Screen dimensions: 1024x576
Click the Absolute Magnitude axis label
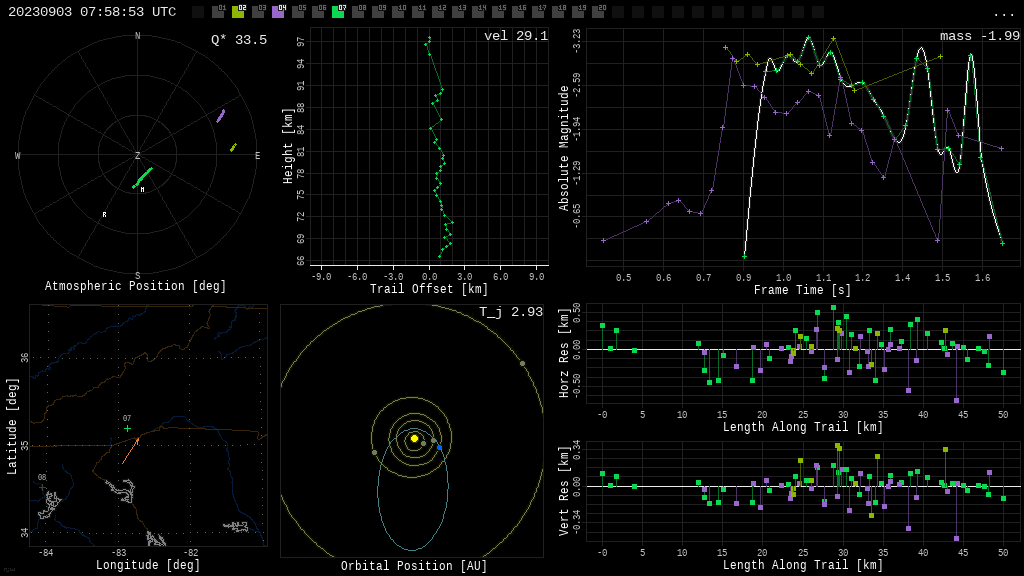pos(564,148)
